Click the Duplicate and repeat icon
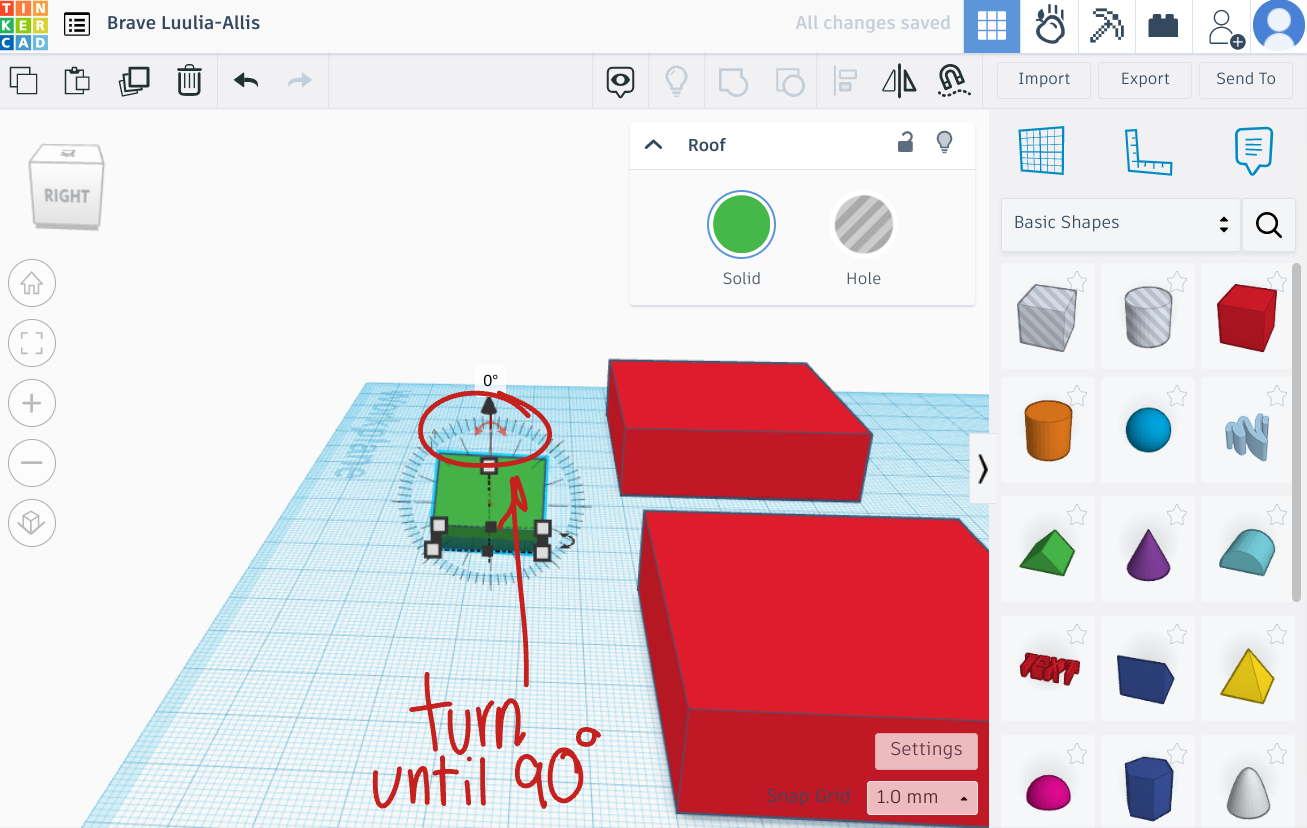The image size is (1307, 828). click(134, 80)
